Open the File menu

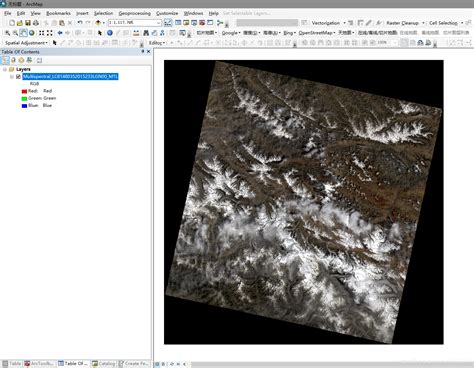click(x=8, y=13)
